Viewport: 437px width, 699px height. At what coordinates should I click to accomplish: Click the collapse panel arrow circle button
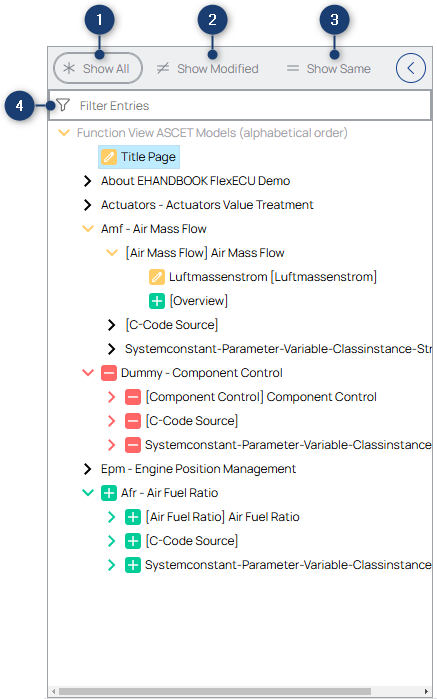411,68
